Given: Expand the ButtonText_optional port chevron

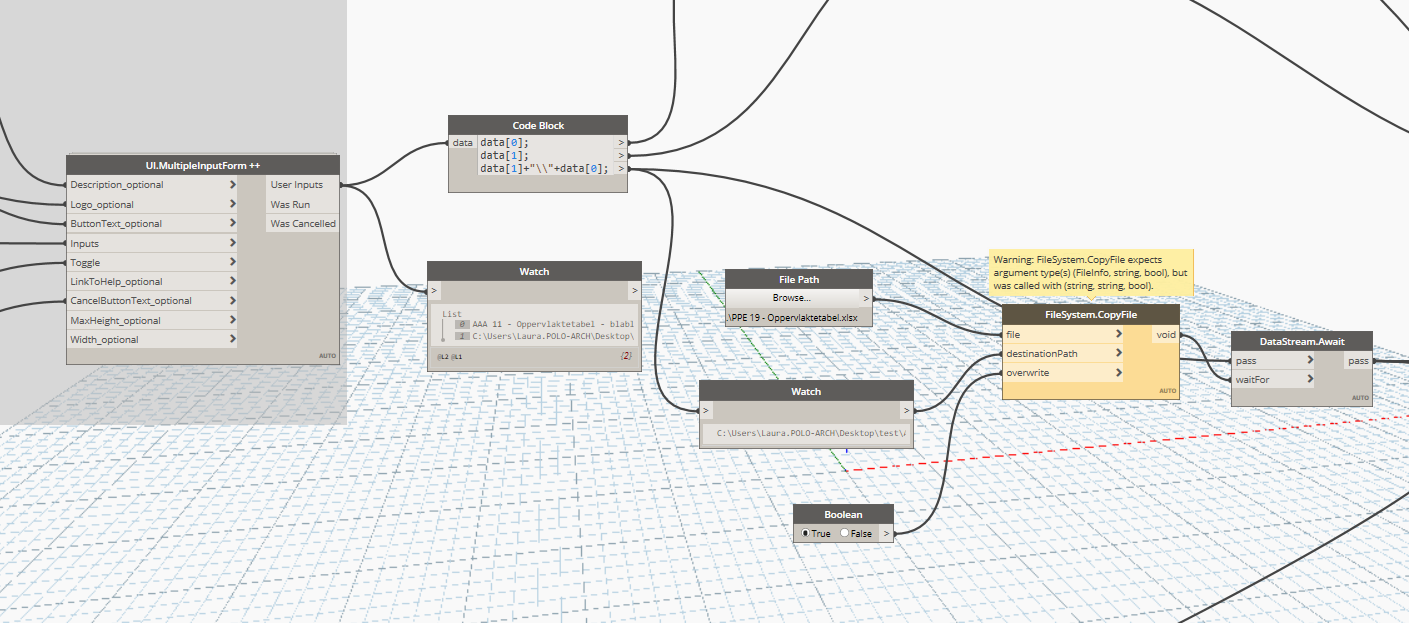Looking at the screenshot, I should pyautogui.click(x=233, y=224).
